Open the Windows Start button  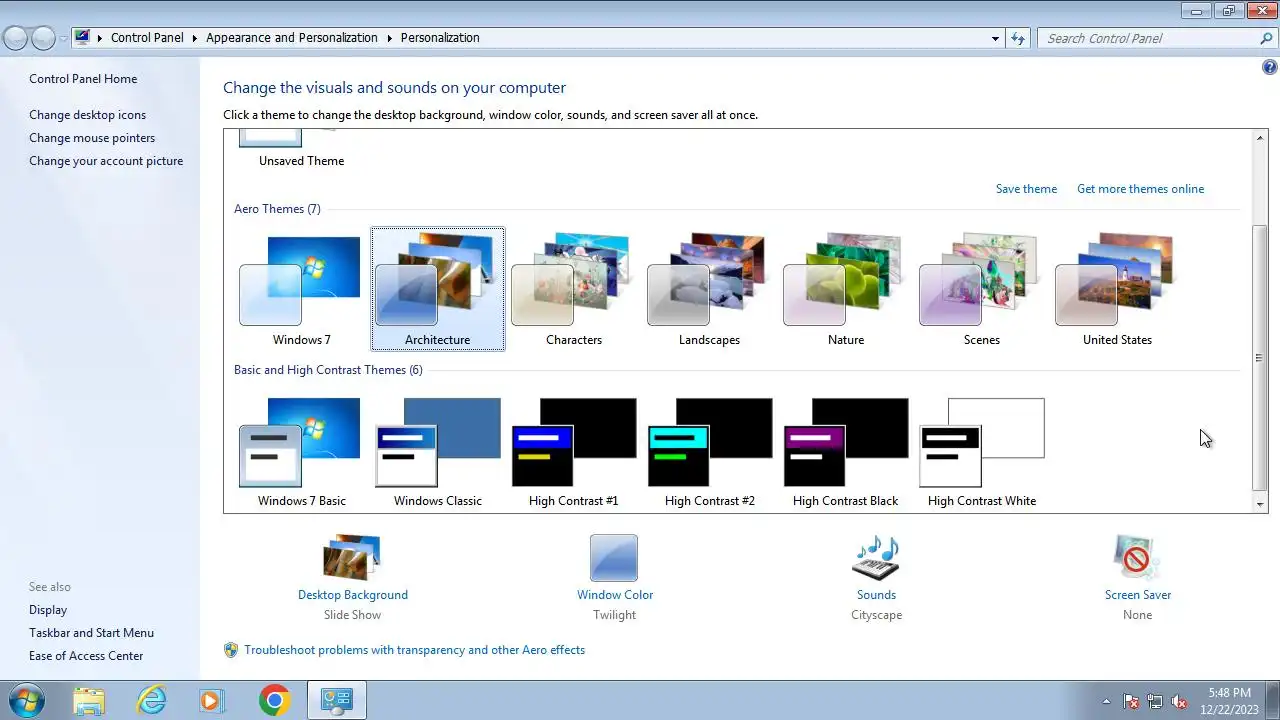click(x=27, y=700)
